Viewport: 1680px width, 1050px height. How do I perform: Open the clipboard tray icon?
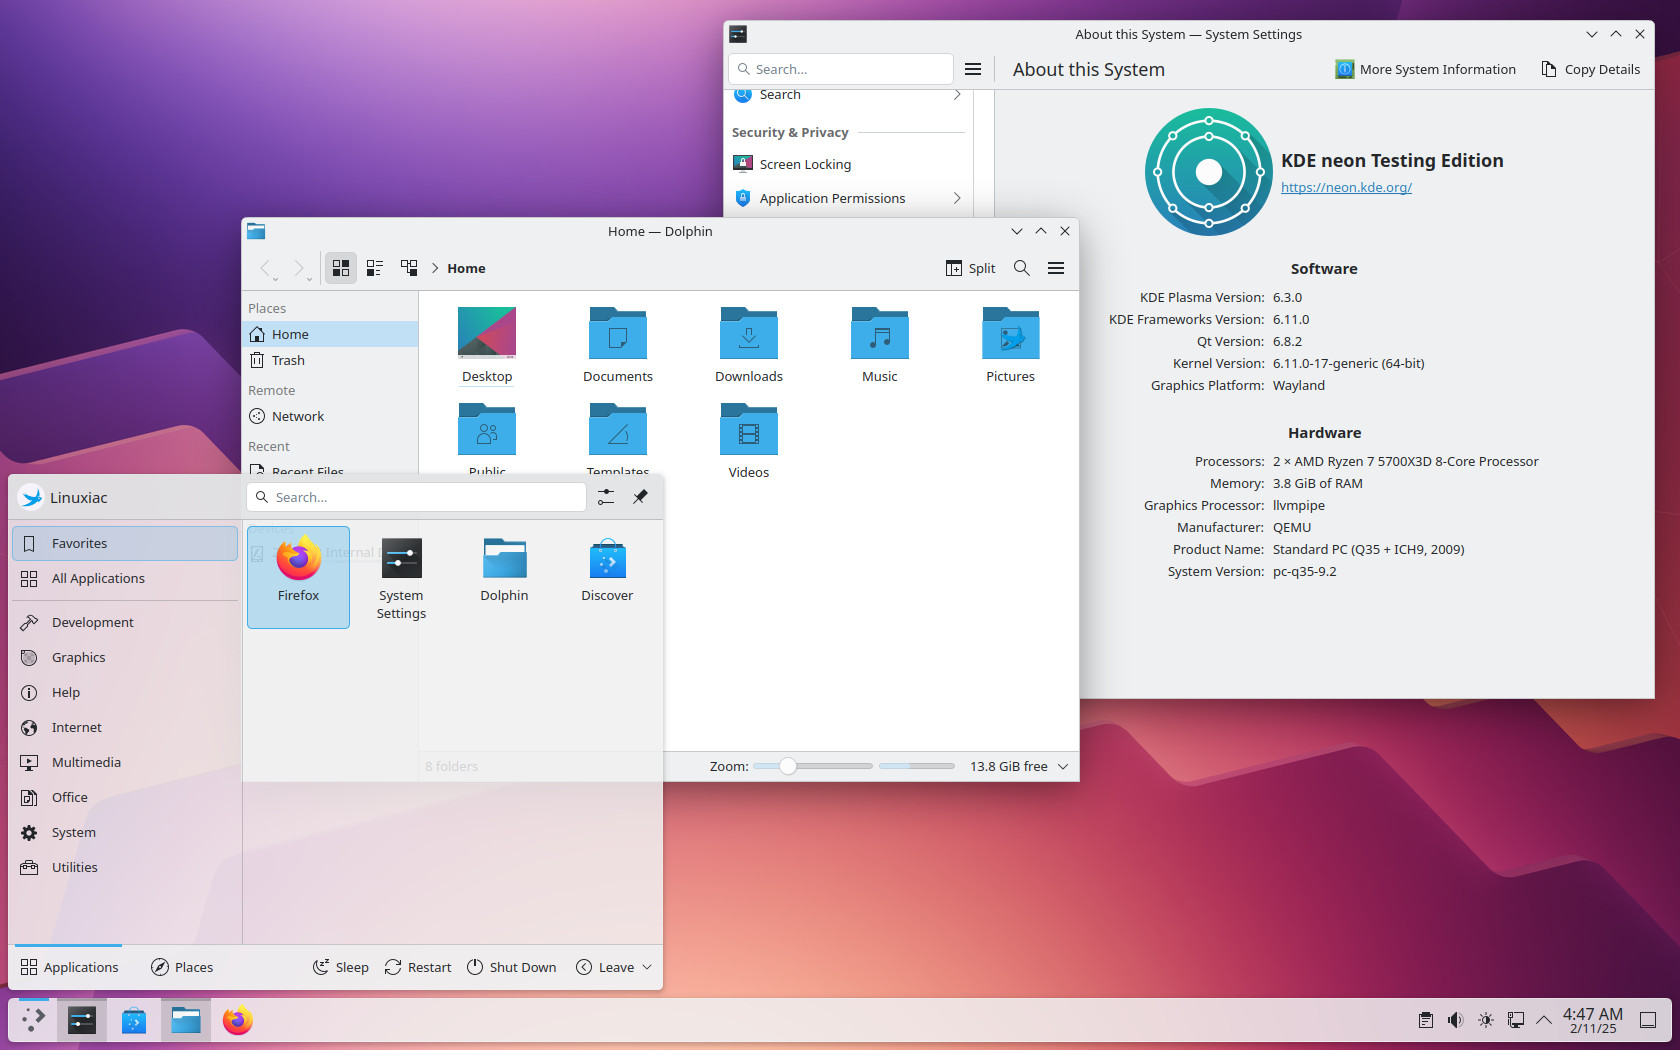click(1426, 1020)
